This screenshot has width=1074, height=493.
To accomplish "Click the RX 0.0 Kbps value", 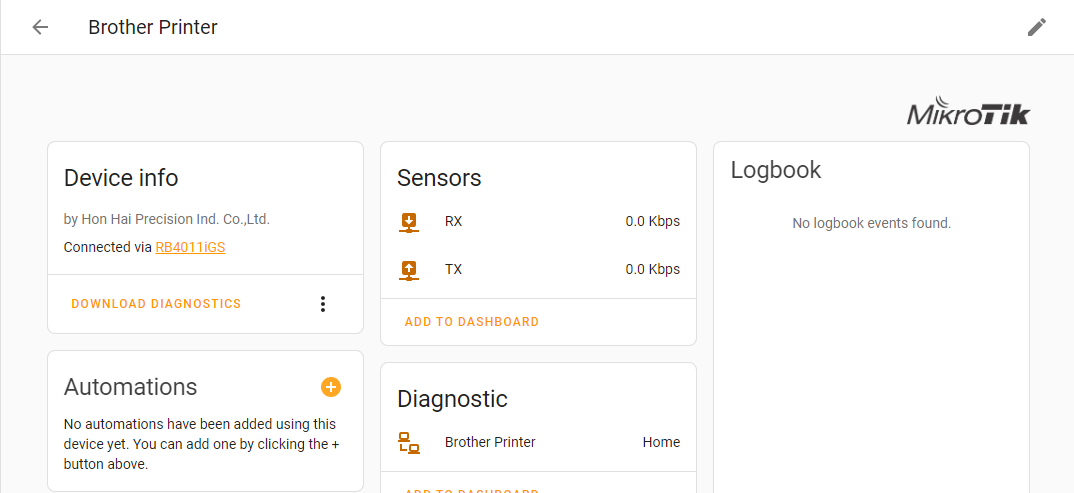I will [652, 222].
